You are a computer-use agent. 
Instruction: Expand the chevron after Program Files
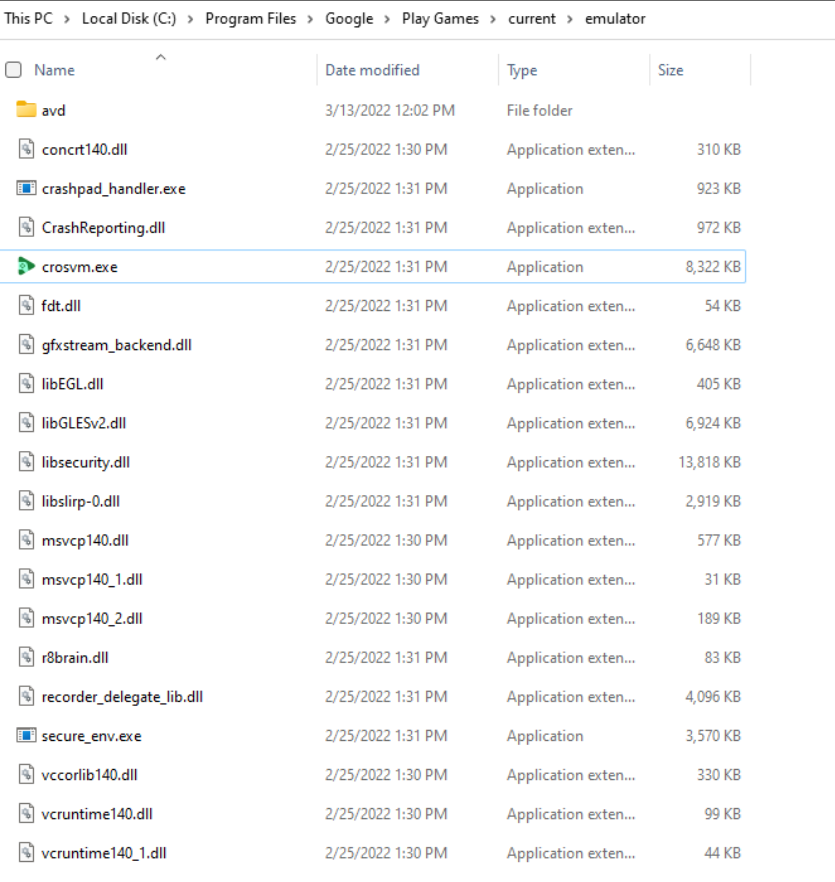pyautogui.click(x=310, y=19)
